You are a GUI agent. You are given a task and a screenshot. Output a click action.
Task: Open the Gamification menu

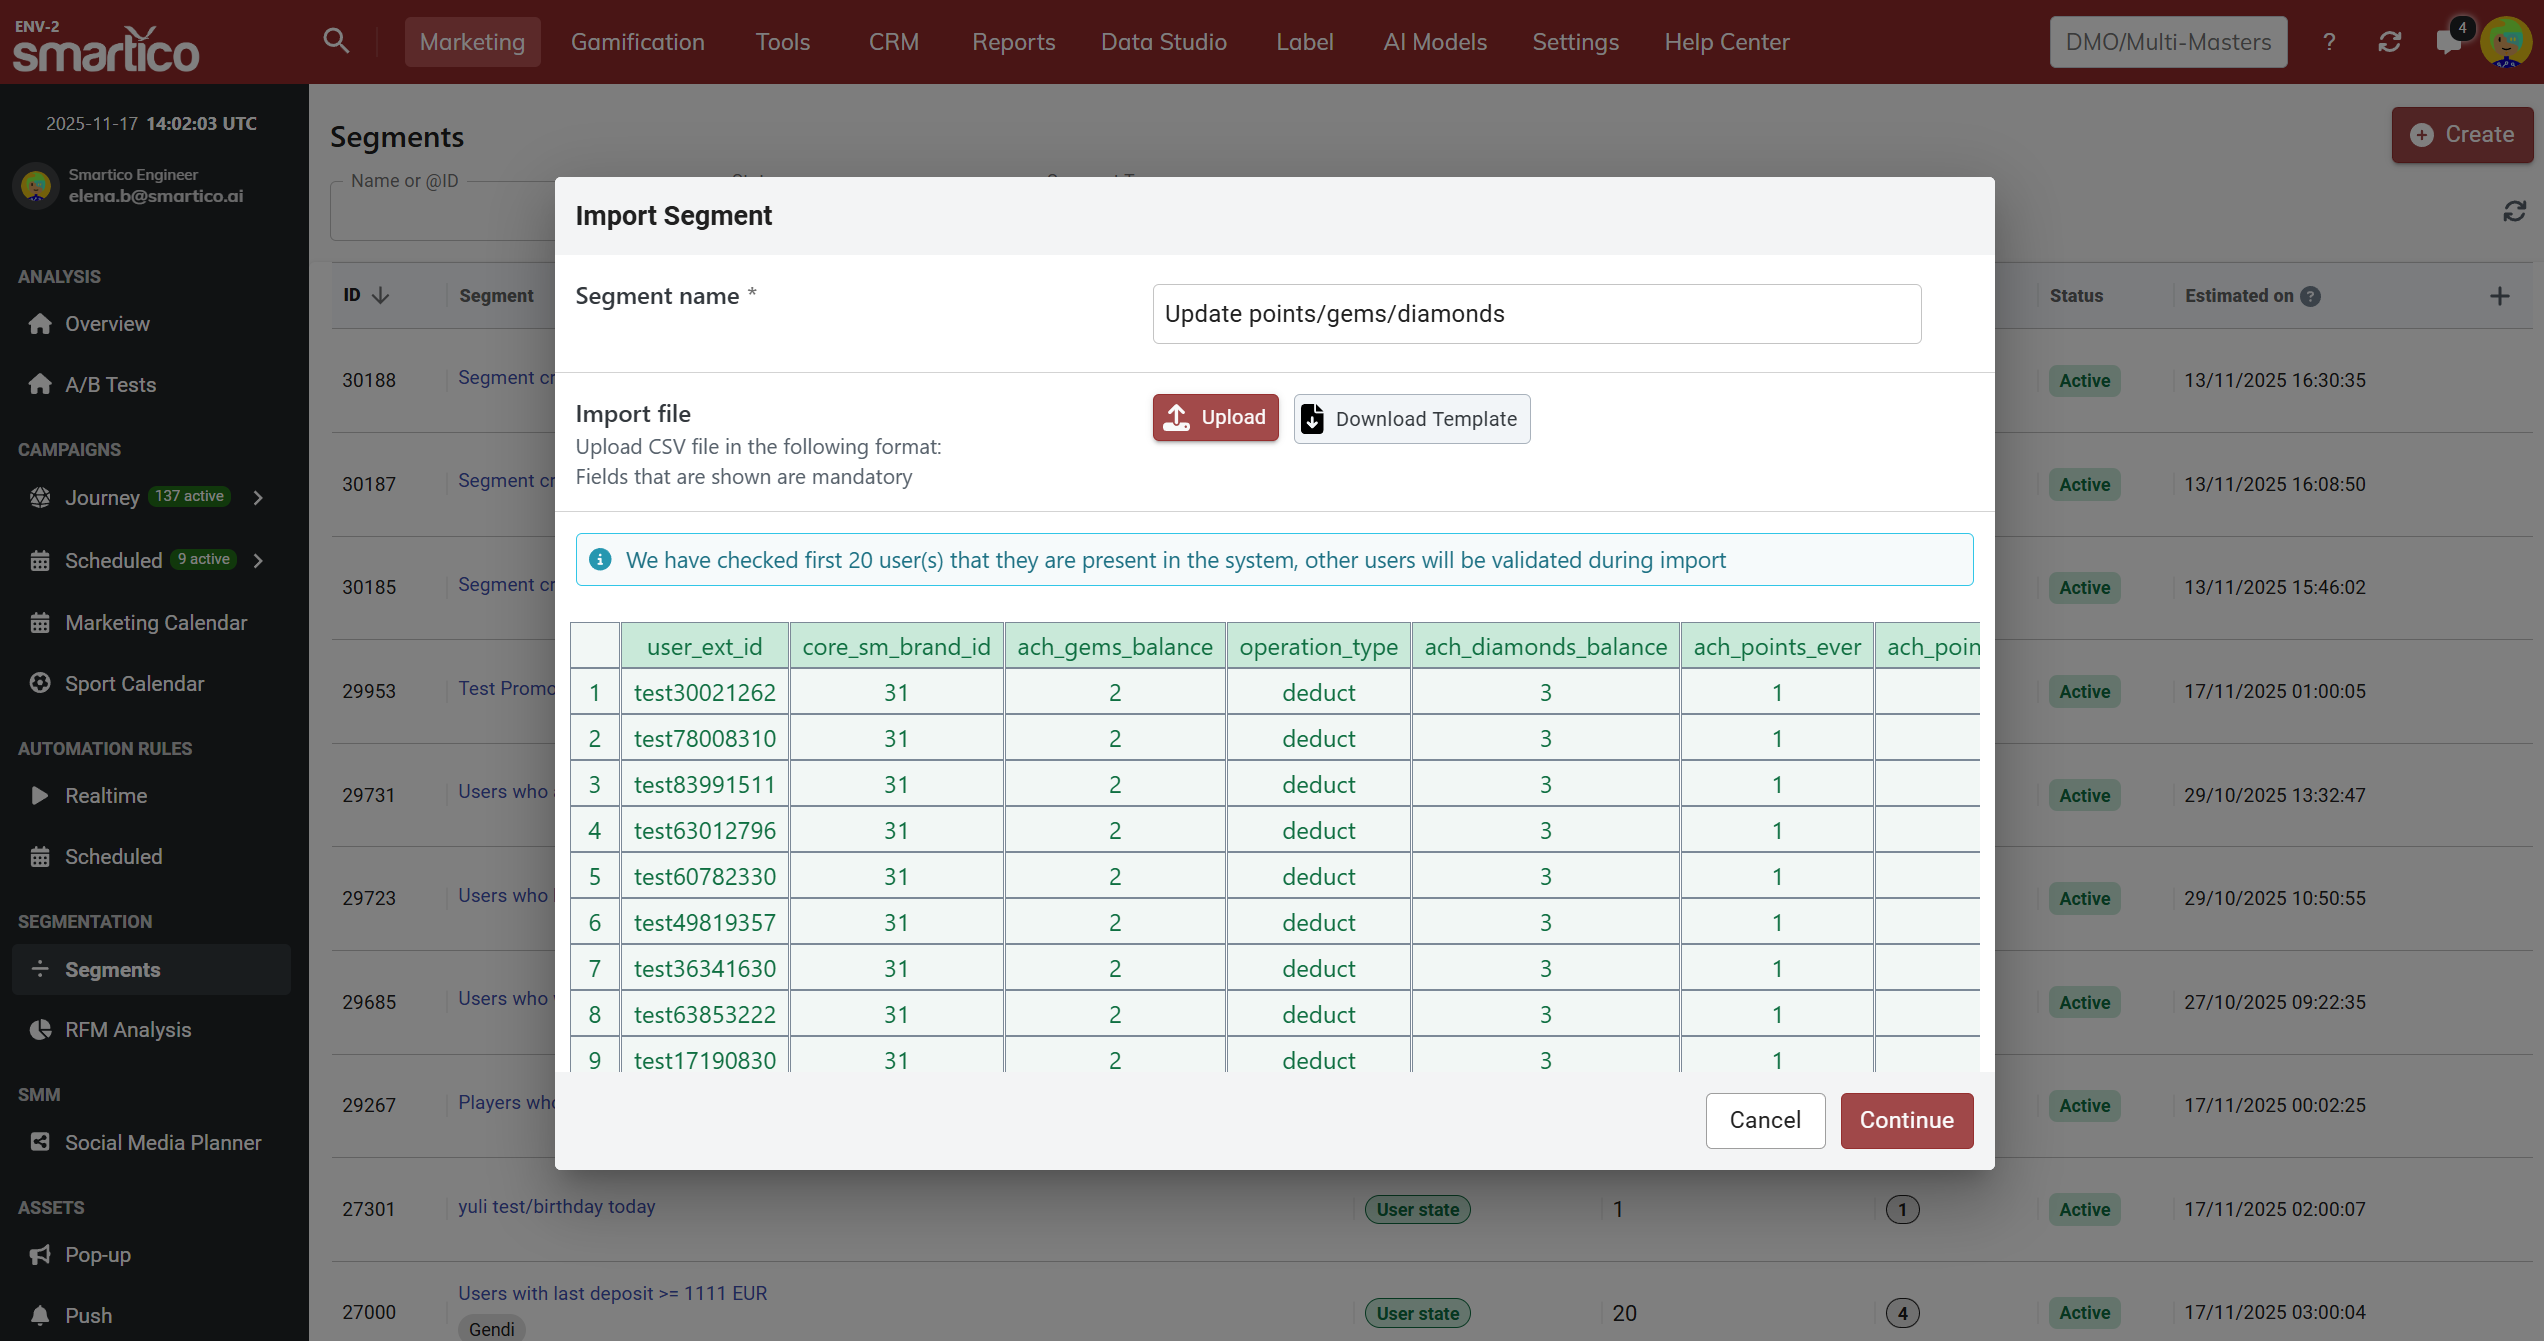[x=637, y=41]
